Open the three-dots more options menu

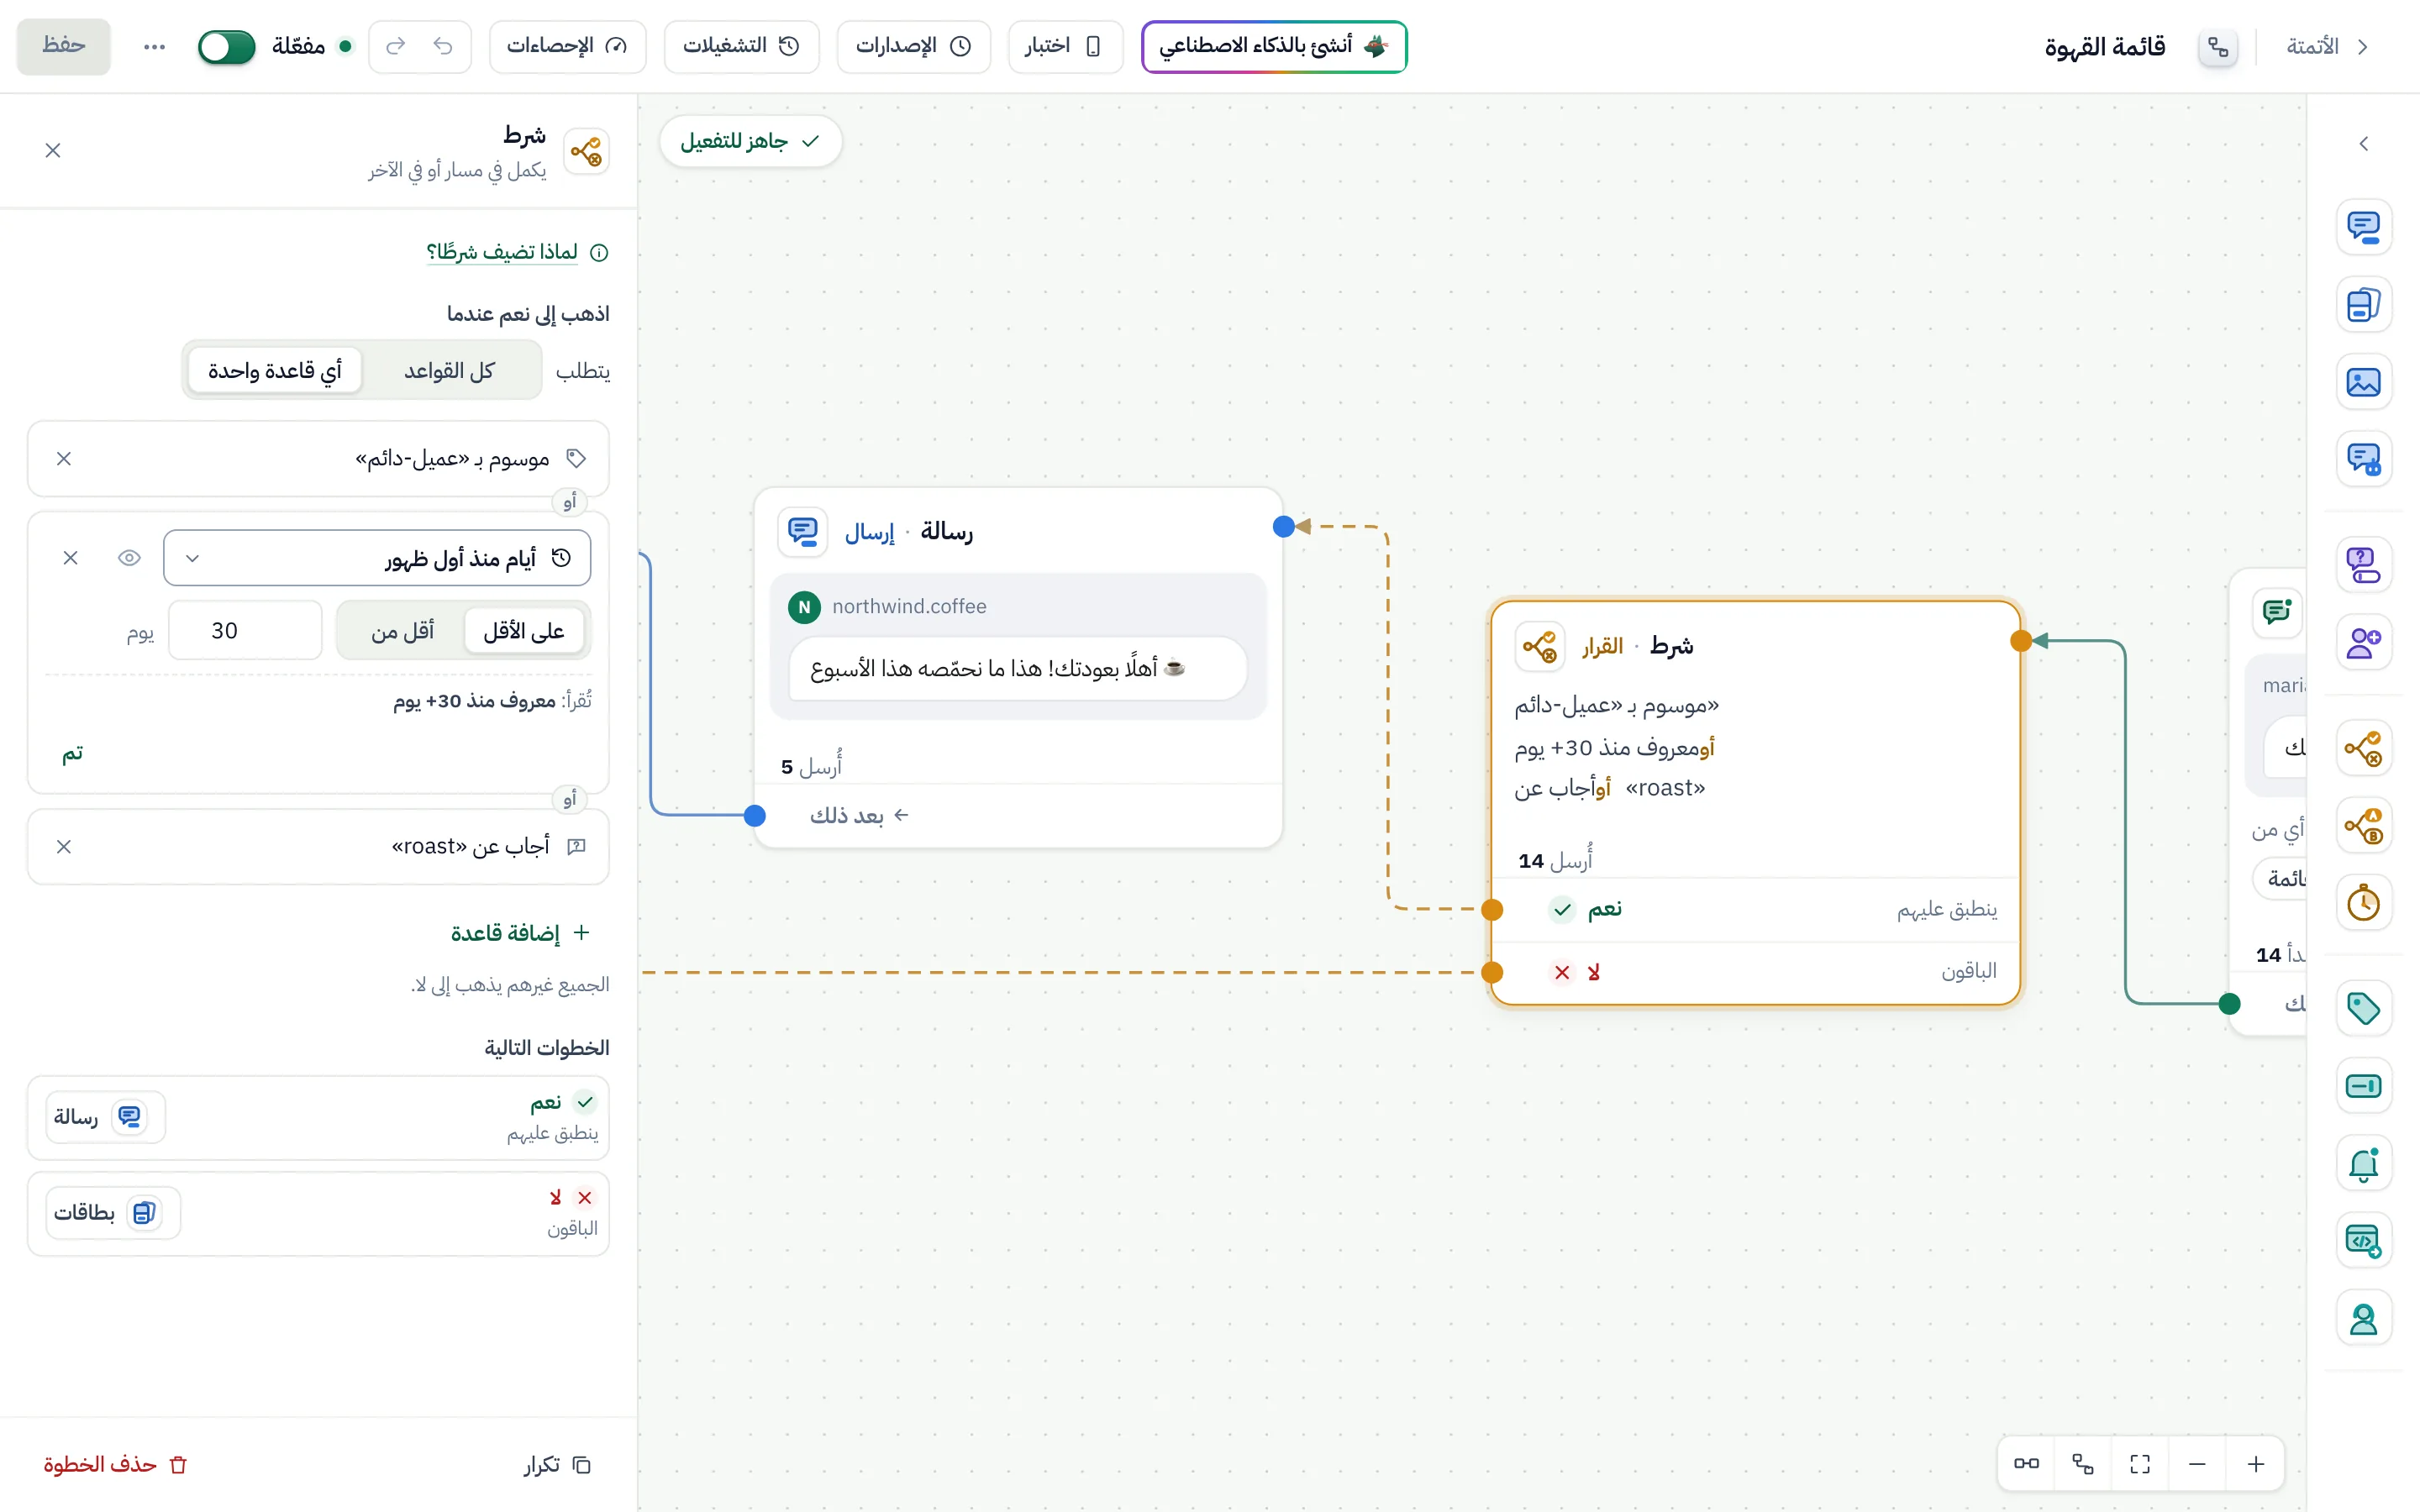(x=154, y=46)
